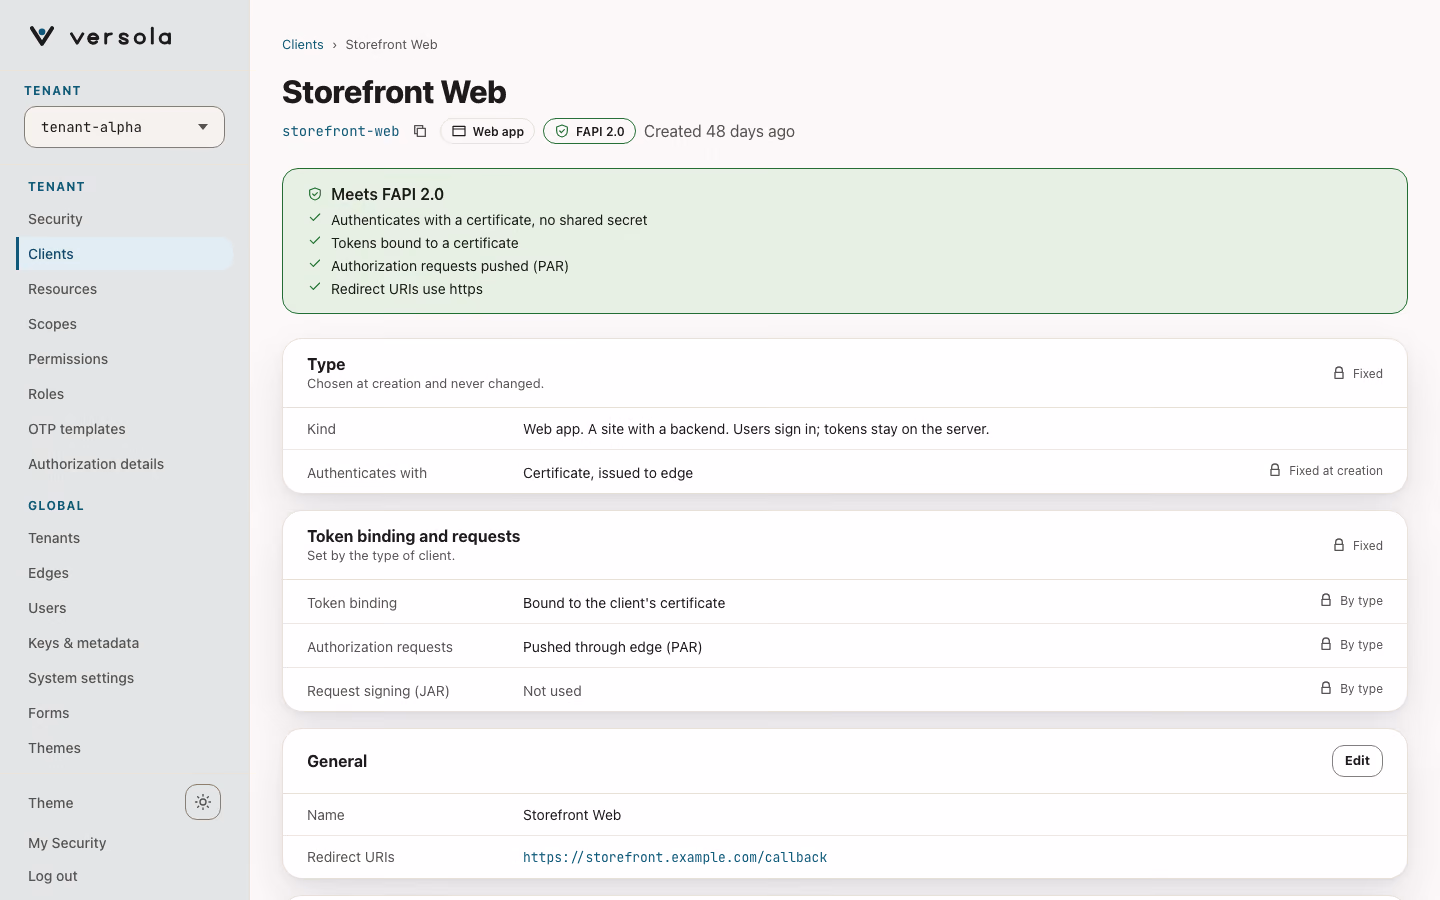1440x900 pixels.
Task: Copy the storefront-web client ID
Action: point(420,131)
